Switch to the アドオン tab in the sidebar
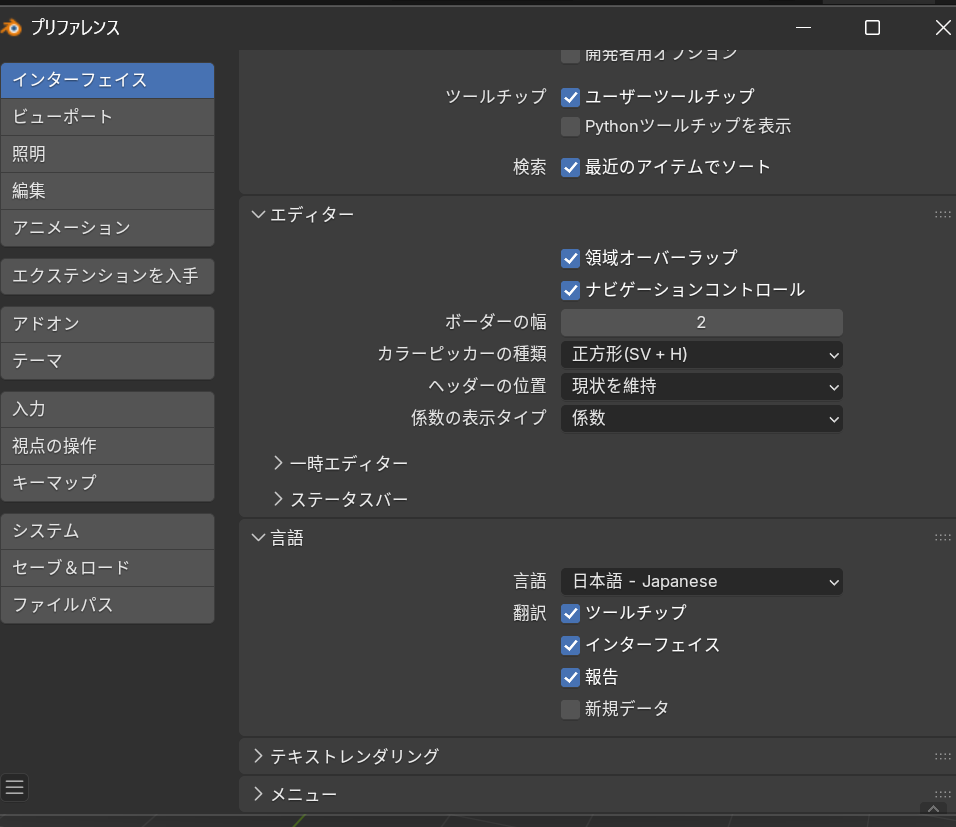 (x=107, y=324)
